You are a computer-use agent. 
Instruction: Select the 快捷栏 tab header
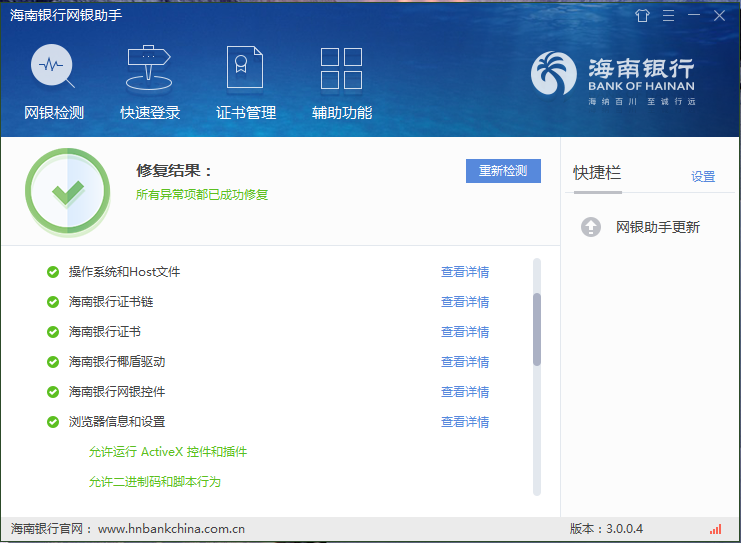[x=597, y=173]
